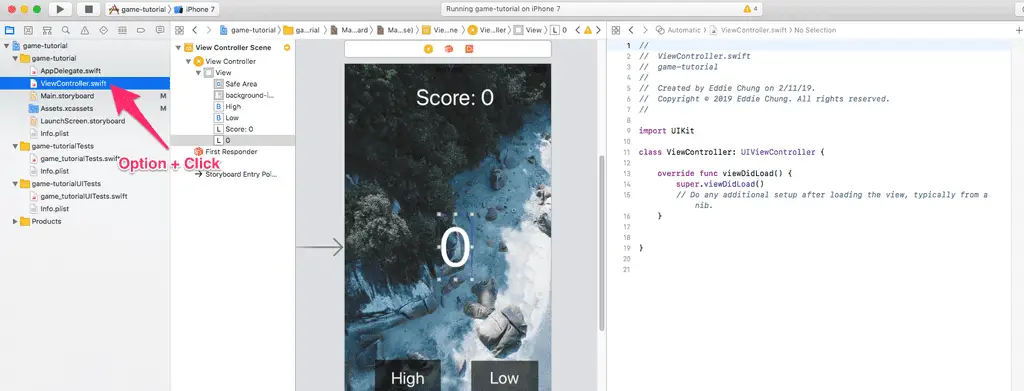
Task: Choose the iPhone 7 run destination
Action: (x=195, y=10)
